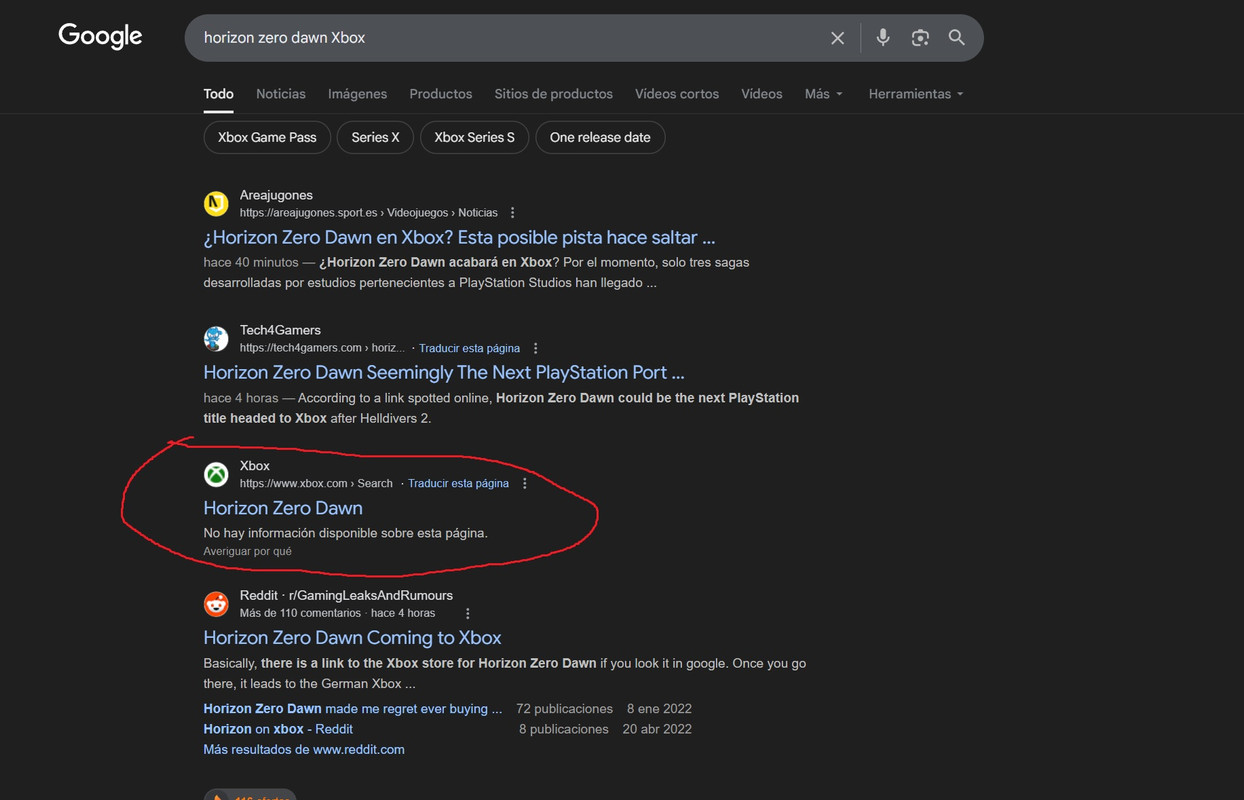Open the Xbox Horizon Zero Dawn result
Screen dimensions: 1244x800
click(x=283, y=508)
